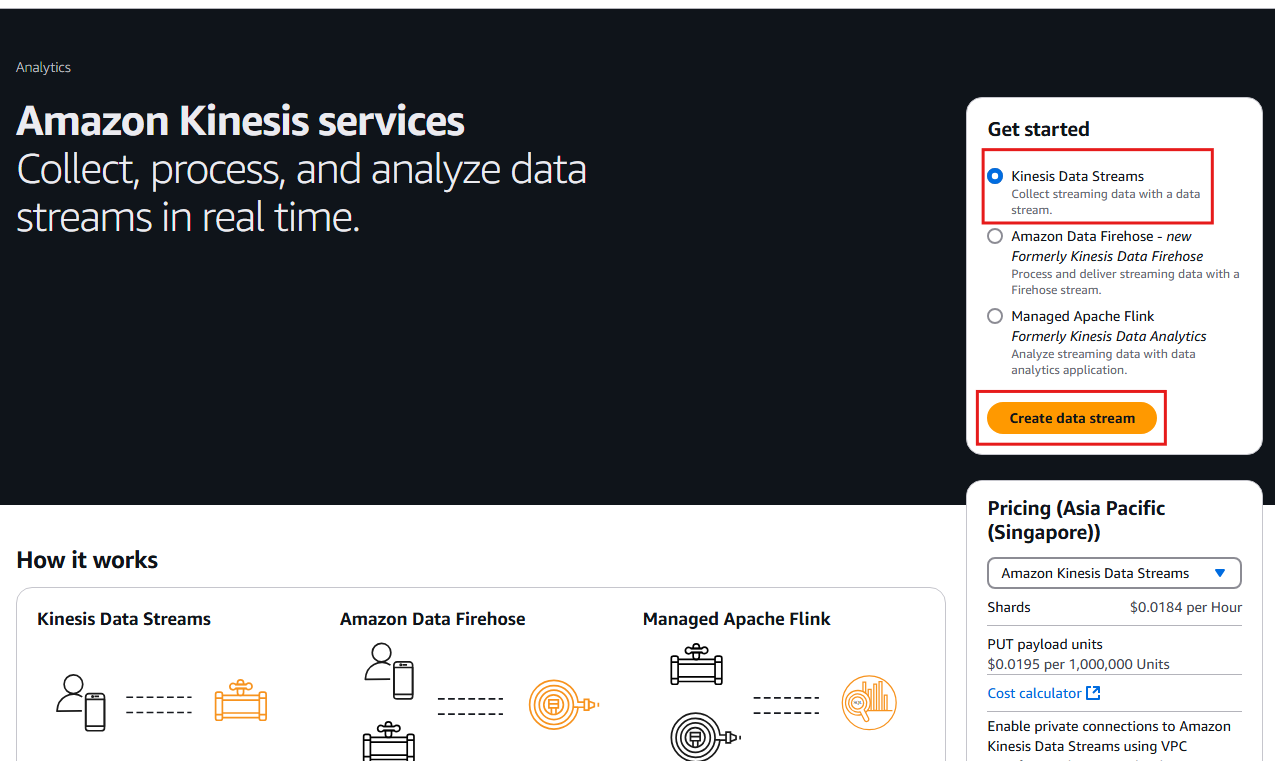Select Managed Apache Flink radio option
The width and height of the screenshot is (1275, 761).
coord(995,316)
